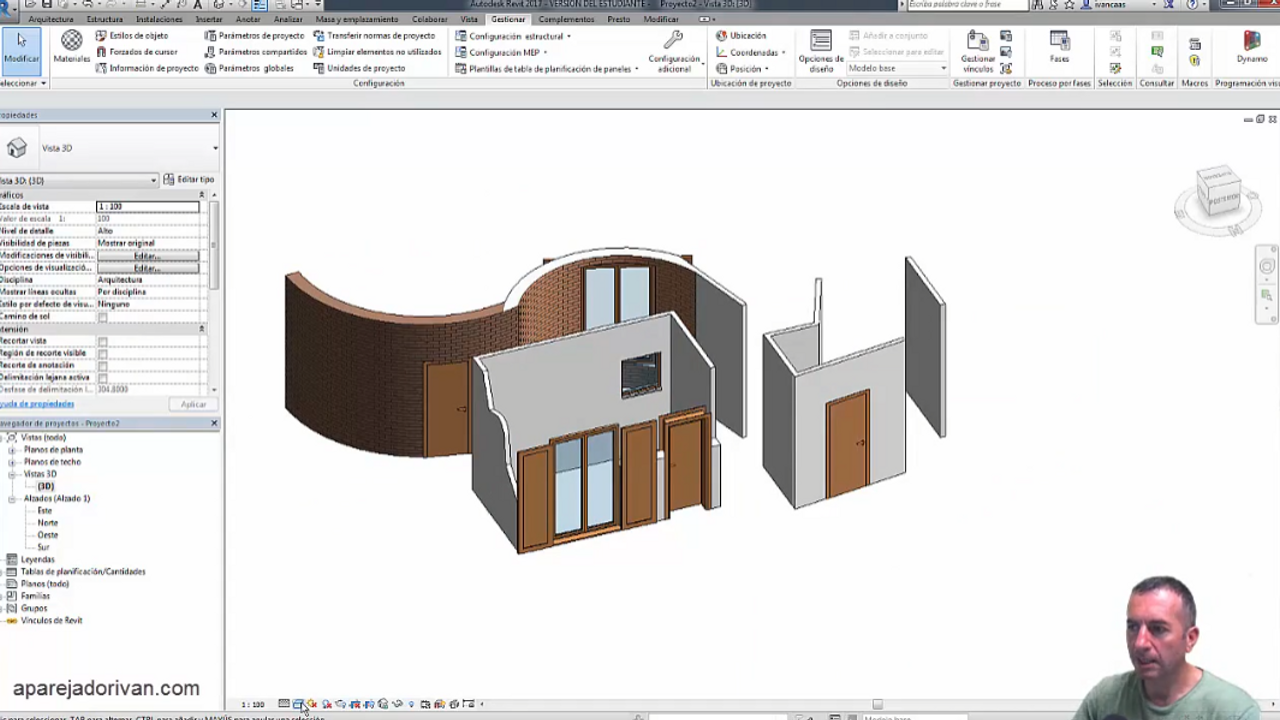Open Configuración adicional wrench tool

point(673,49)
